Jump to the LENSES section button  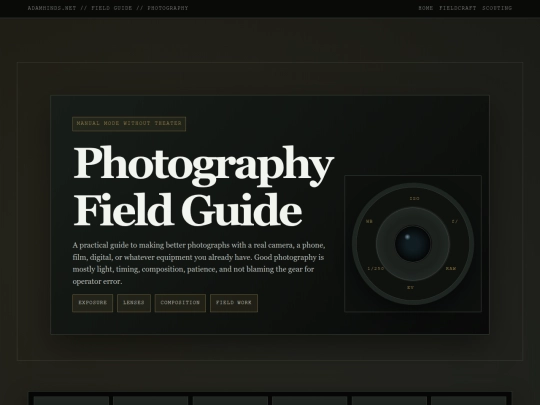point(134,303)
